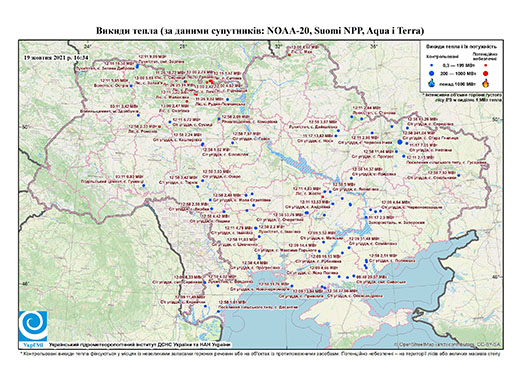The width and height of the screenshot is (520, 368).
Task: Select the large blue 241.04 MW marker
Action: pyautogui.click(x=400, y=142)
